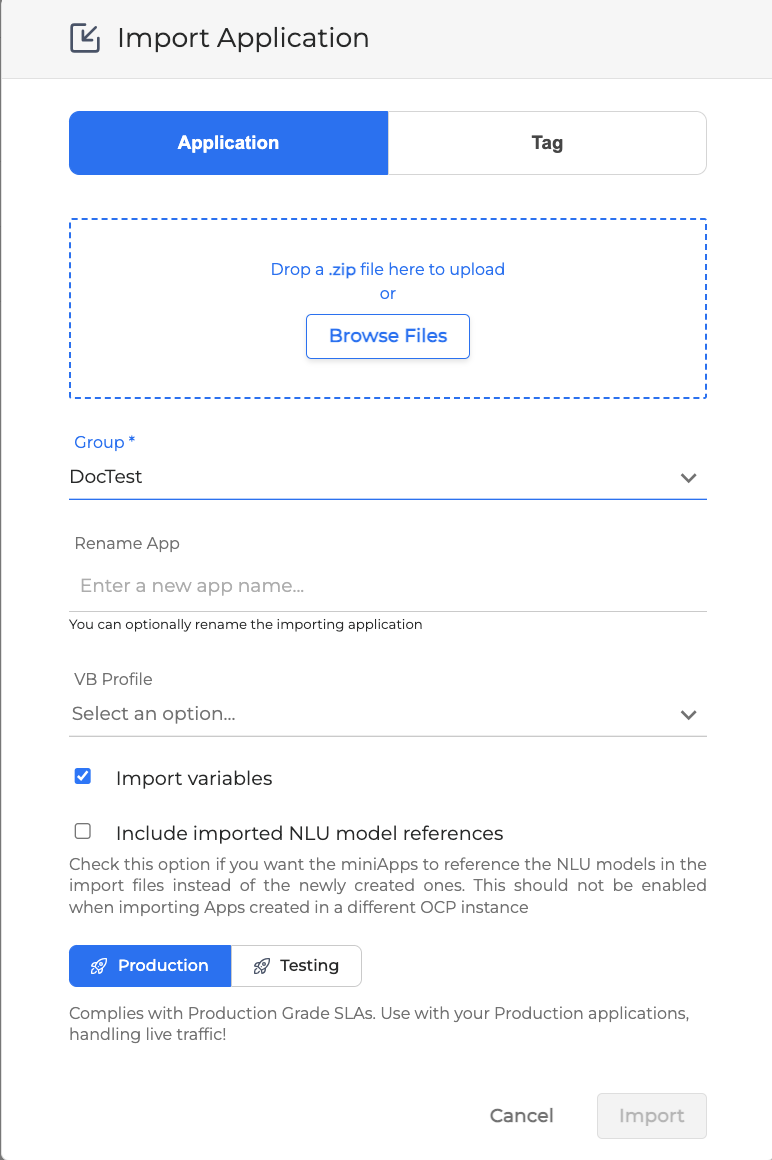Click the rocket icon on the Production button

[x=99, y=966]
